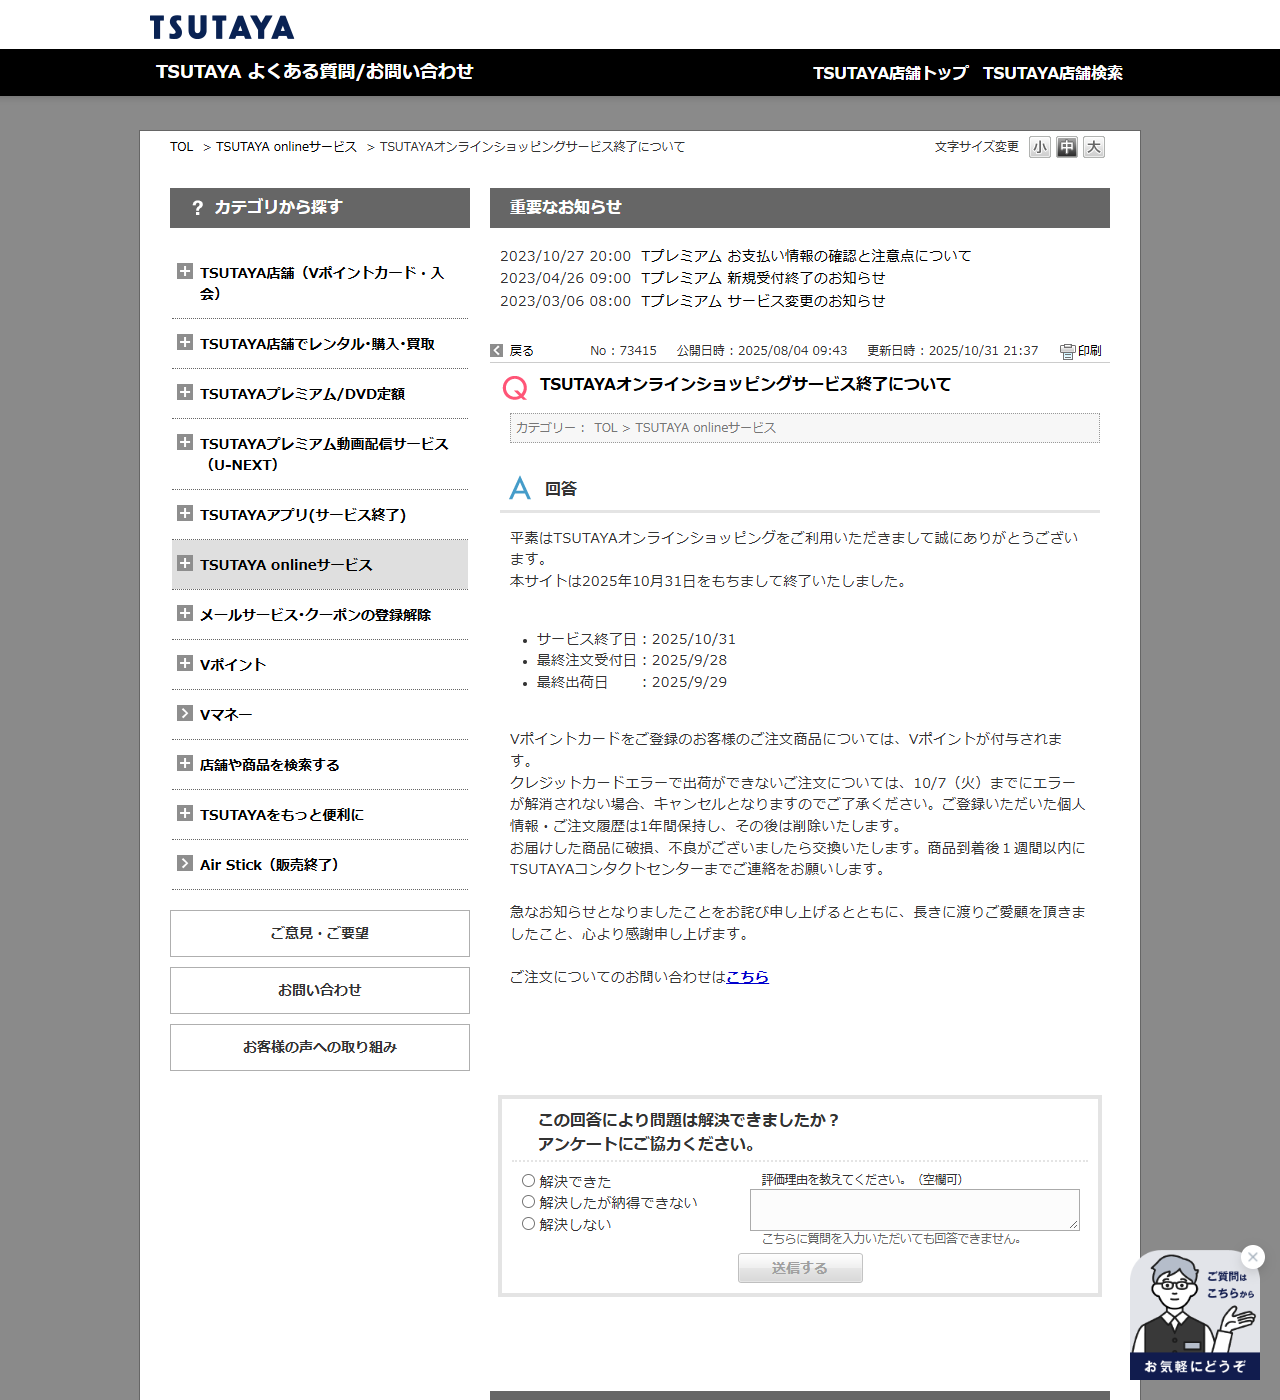
Task: Open notice Tプレミアム サービス変更のお知らせ
Action: [x=763, y=301]
